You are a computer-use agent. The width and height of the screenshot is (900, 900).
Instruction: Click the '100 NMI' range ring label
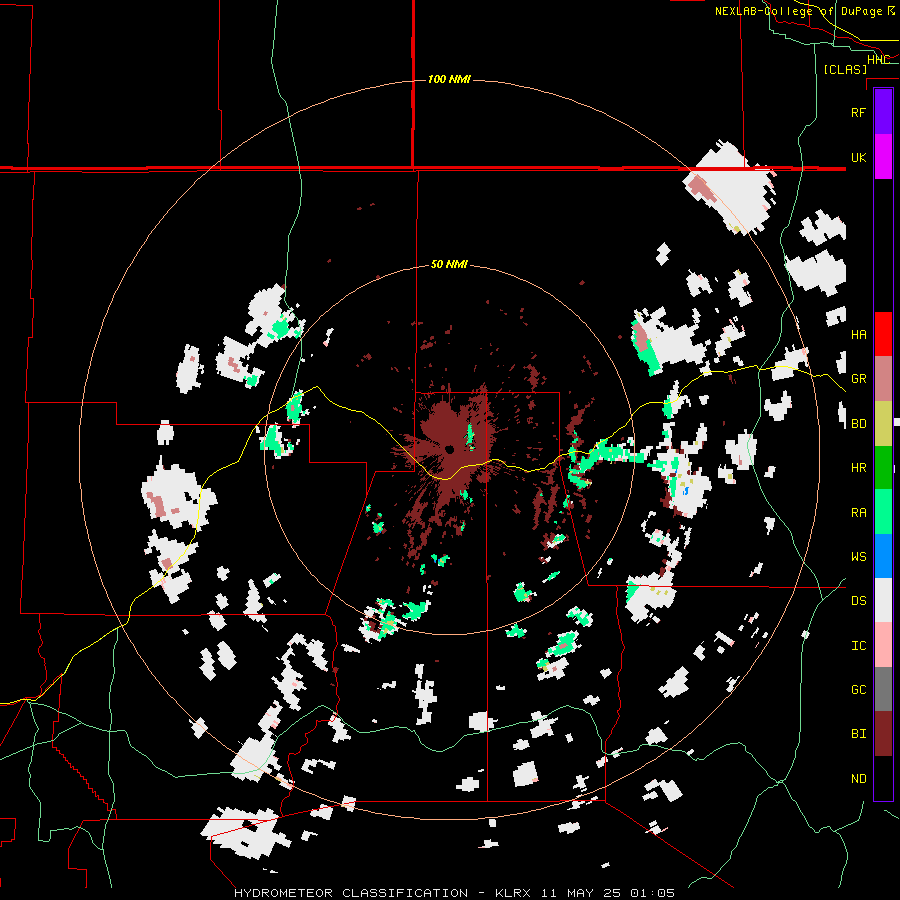[449, 79]
